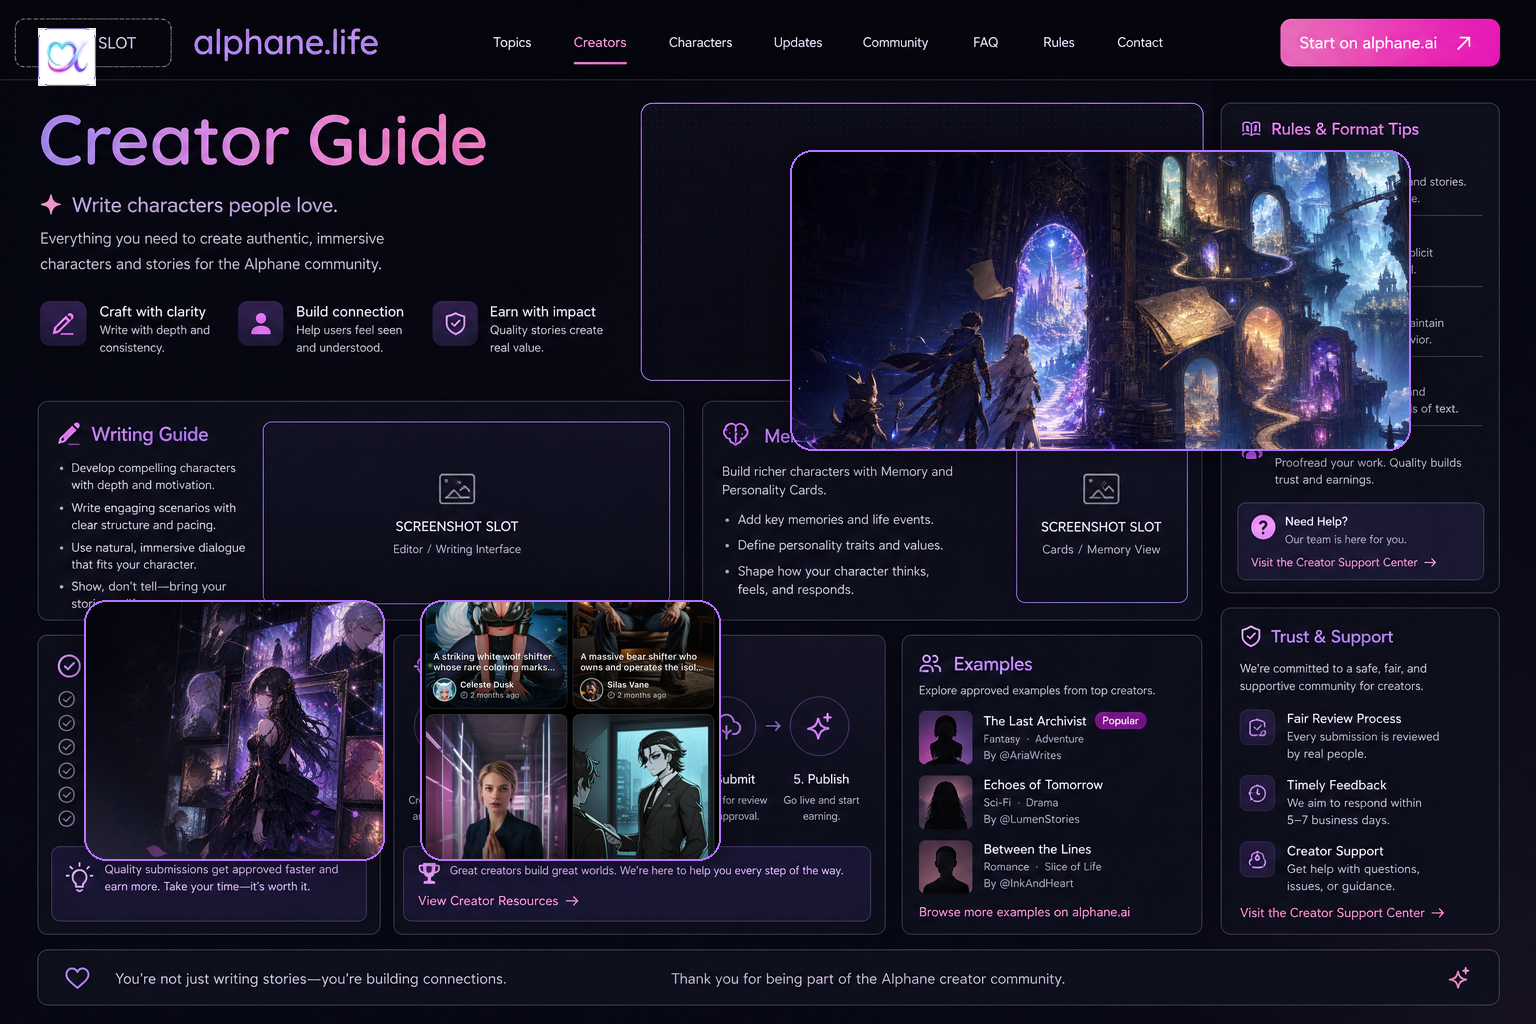Screen dimensions: 1536x1024
Task: Open the Celeste Dusk character card
Action: coord(496,655)
